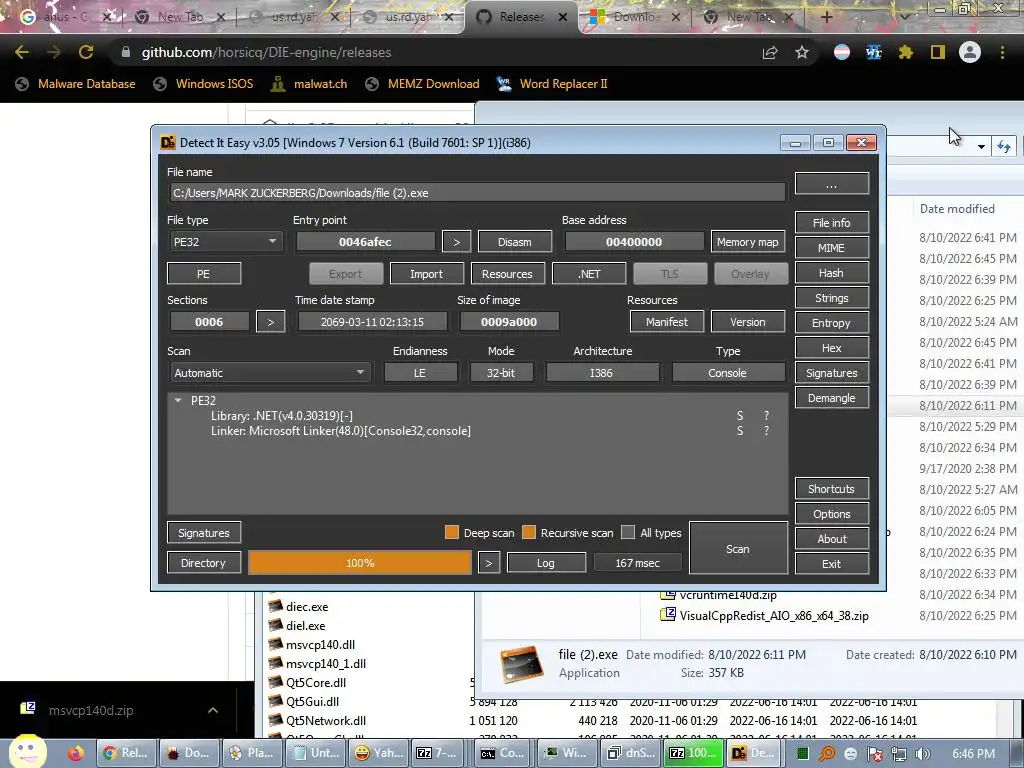1024x768 pixels.
Task: Reload the GitHub releases page
Action: point(86,52)
